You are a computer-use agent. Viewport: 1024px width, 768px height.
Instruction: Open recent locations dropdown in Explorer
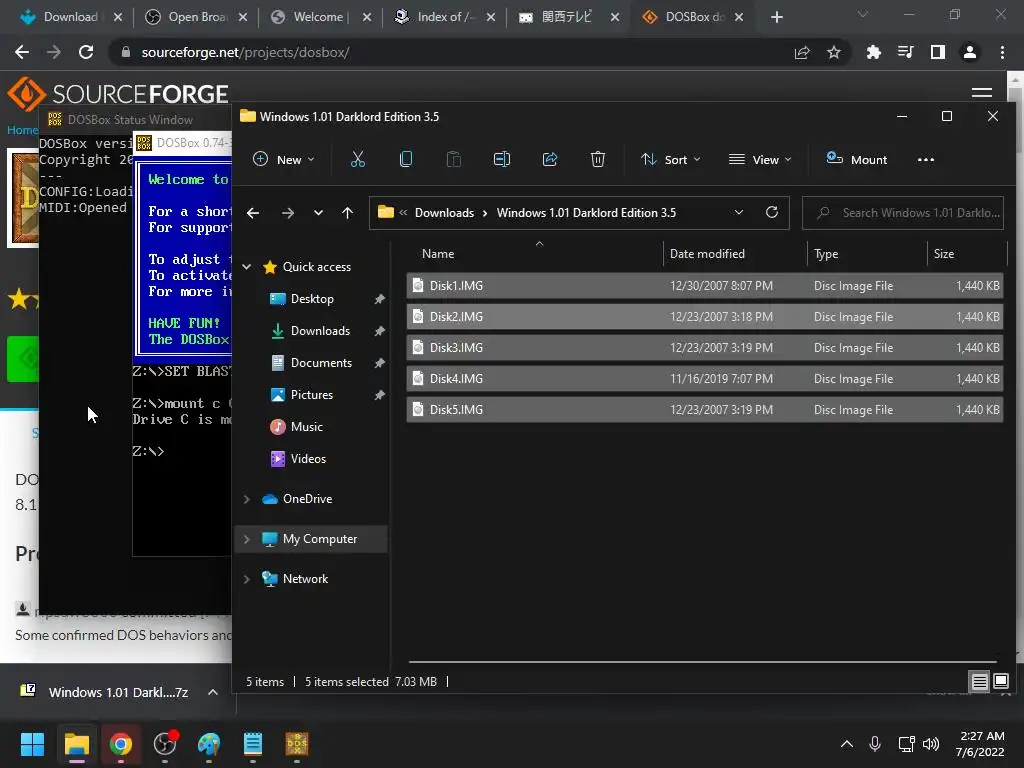318,213
